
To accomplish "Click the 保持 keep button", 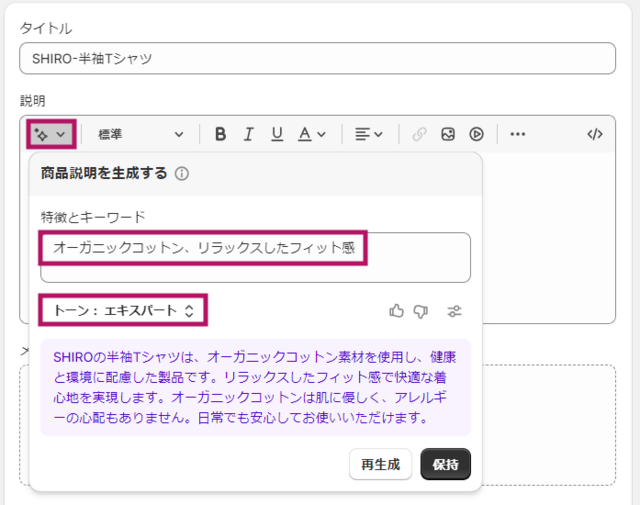I will pos(445,464).
